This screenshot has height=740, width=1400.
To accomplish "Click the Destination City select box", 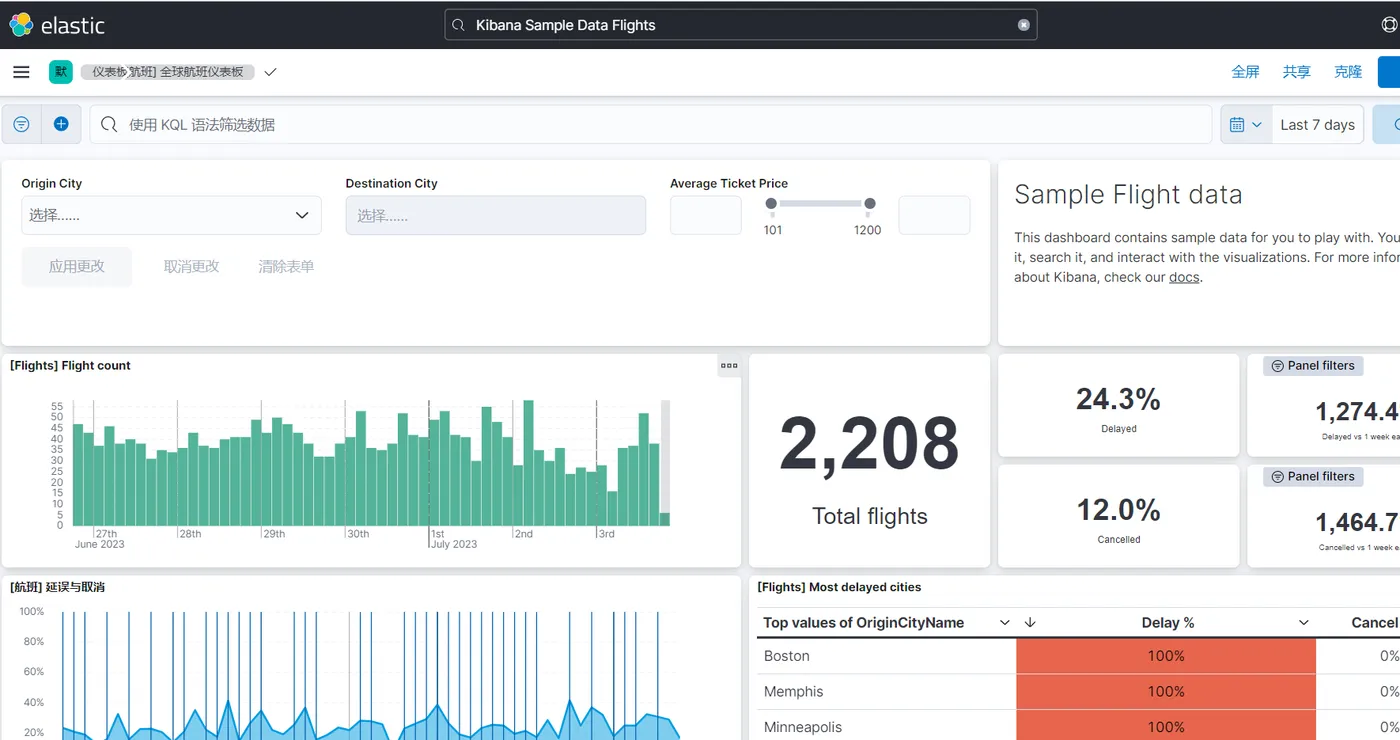I will click(x=495, y=215).
